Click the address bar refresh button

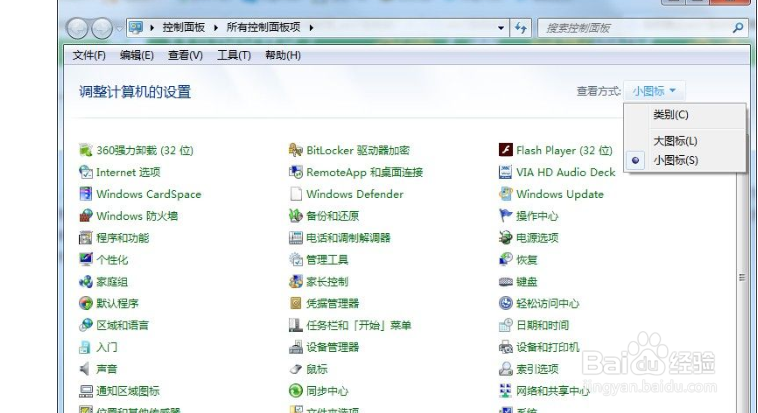(x=521, y=28)
